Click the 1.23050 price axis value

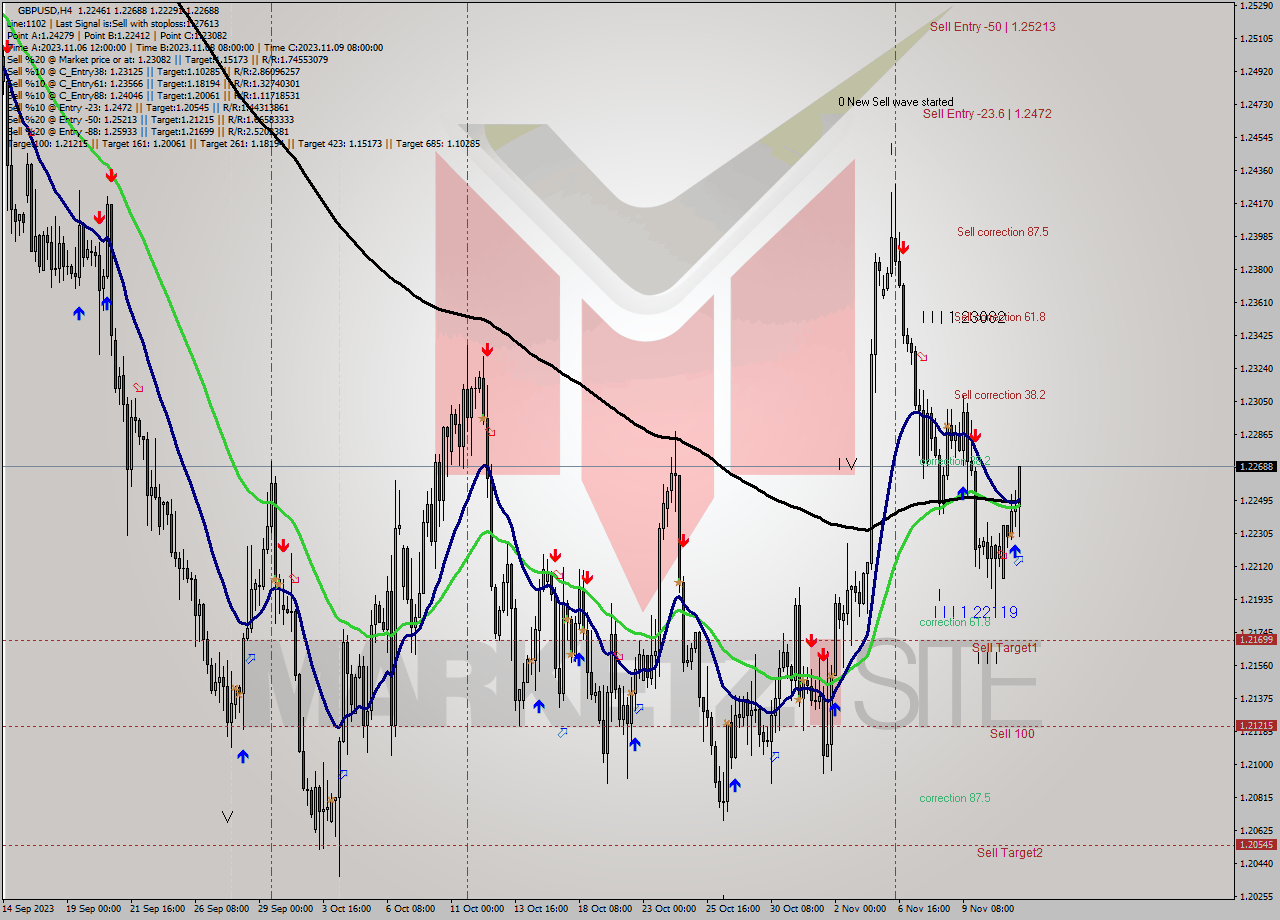[1256, 402]
